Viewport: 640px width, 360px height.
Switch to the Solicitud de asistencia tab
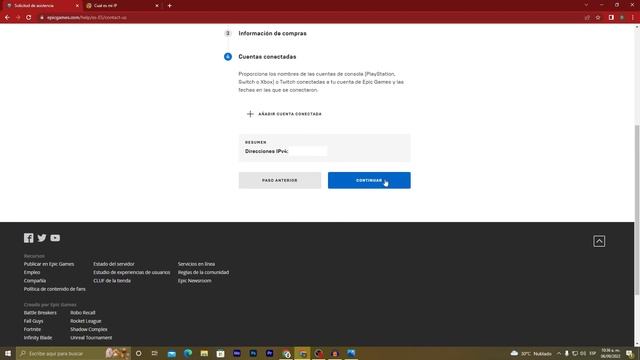[41, 6]
